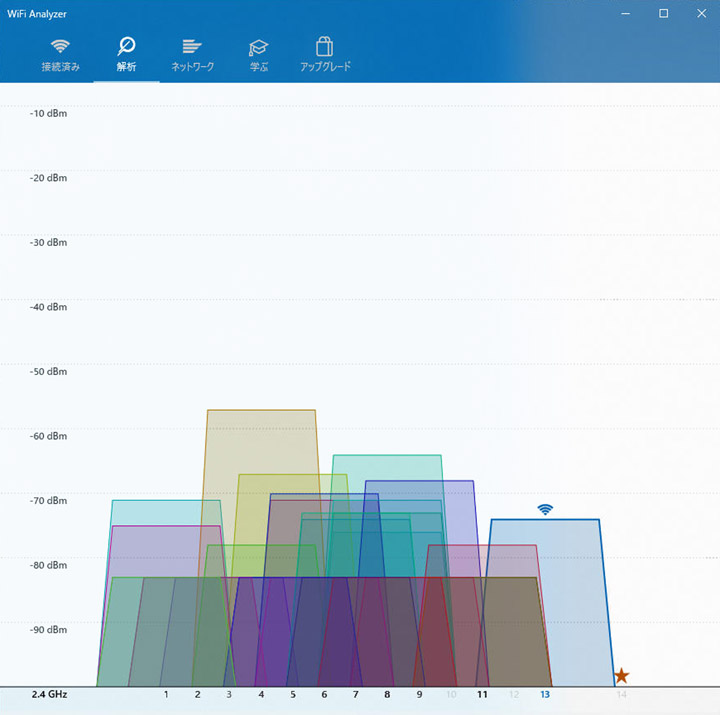
Task: Close the WiFi Analyzer window
Action: pyautogui.click(x=702, y=13)
